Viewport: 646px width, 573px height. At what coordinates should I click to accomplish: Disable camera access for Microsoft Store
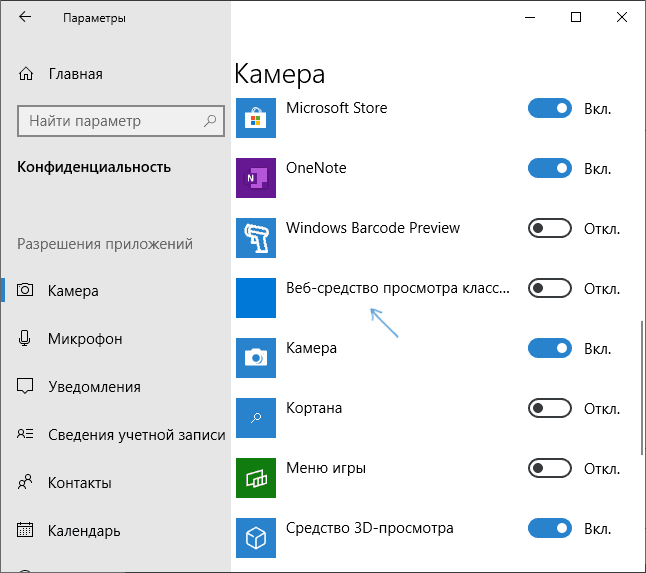point(550,108)
